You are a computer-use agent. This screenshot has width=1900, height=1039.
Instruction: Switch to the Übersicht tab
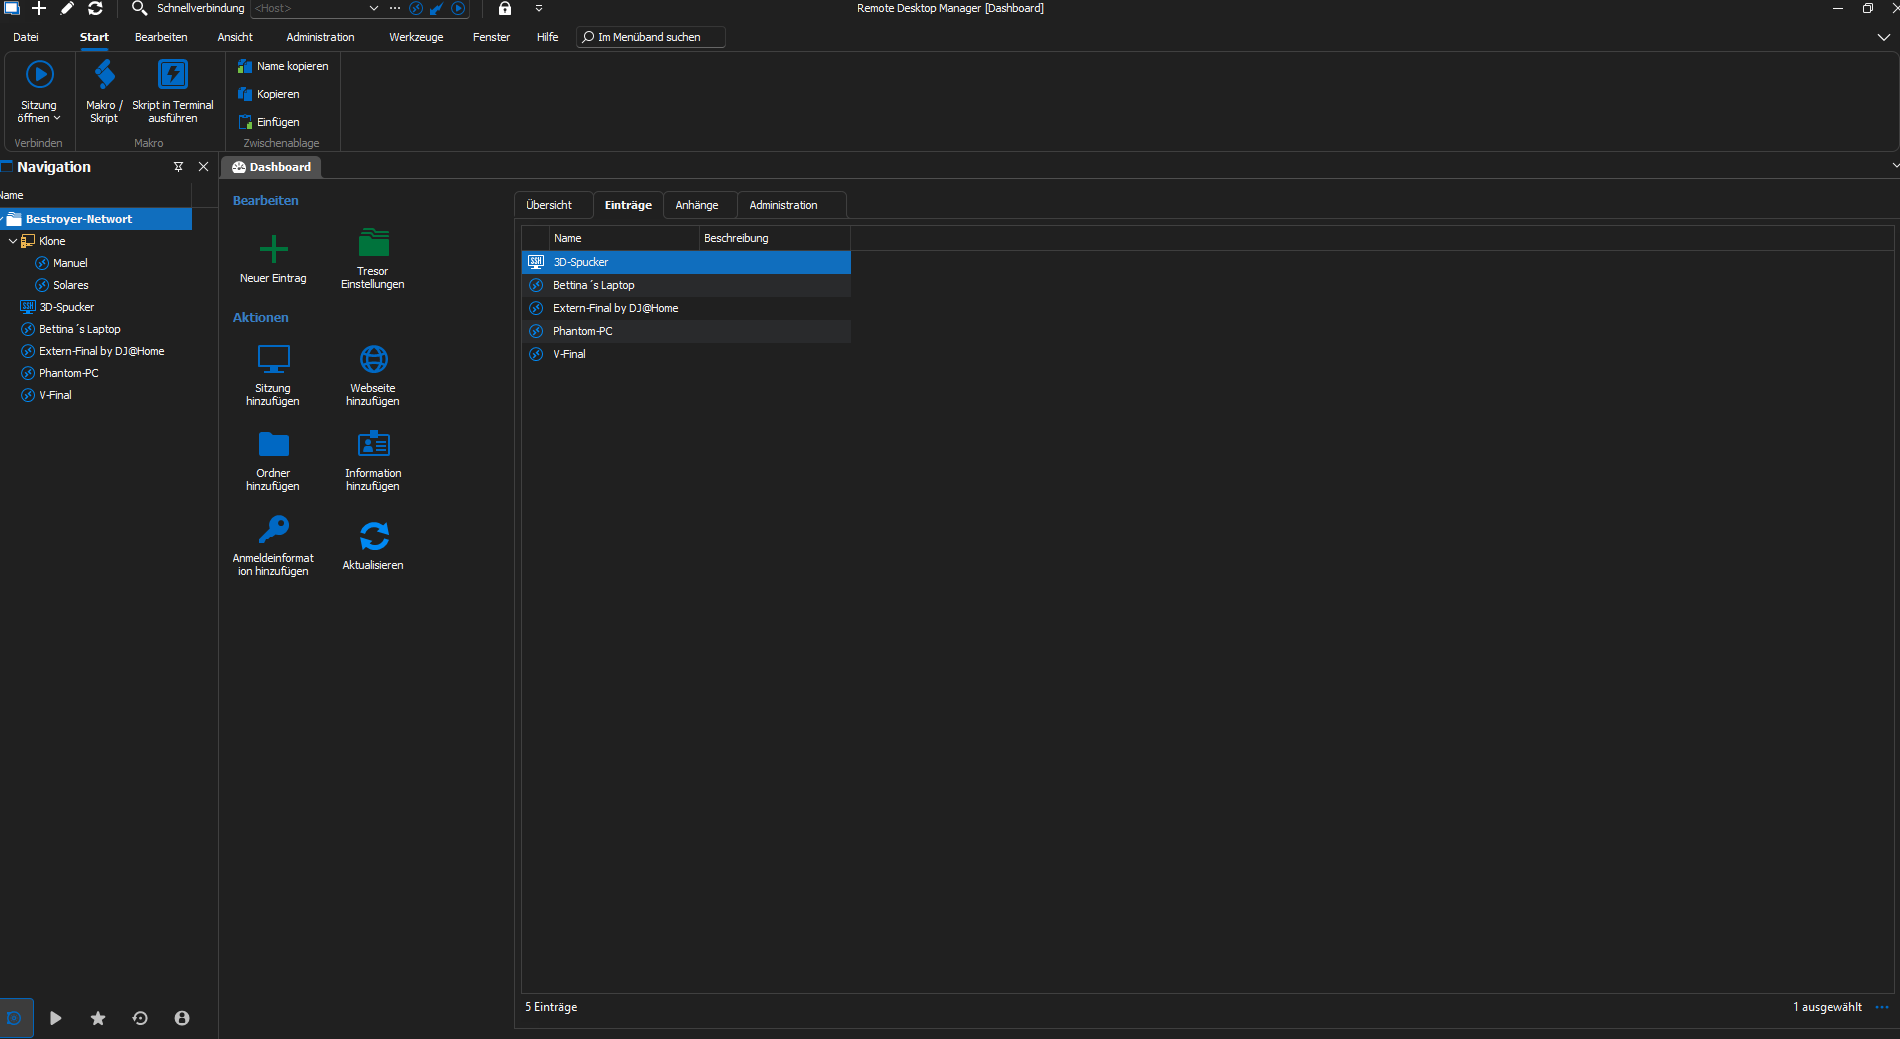(x=549, y=205)
